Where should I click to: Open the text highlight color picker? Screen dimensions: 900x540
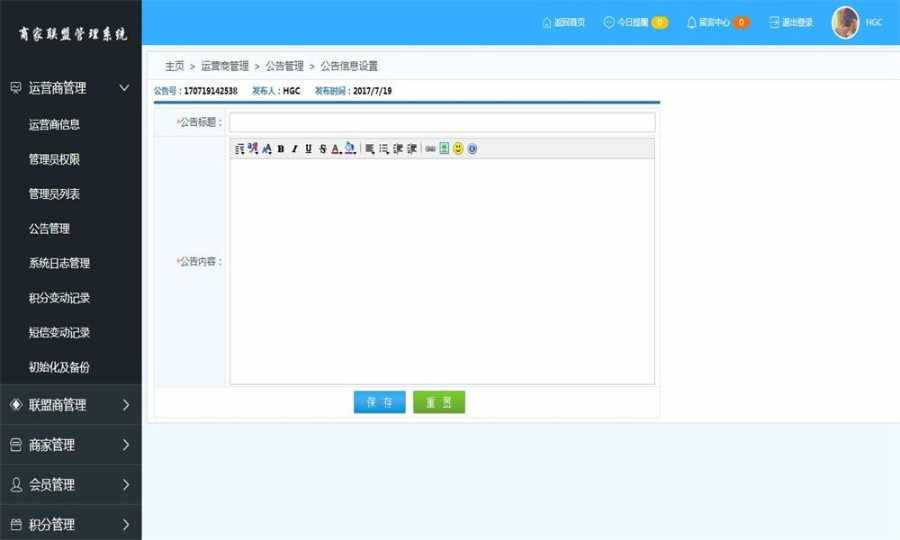point(350,149)
